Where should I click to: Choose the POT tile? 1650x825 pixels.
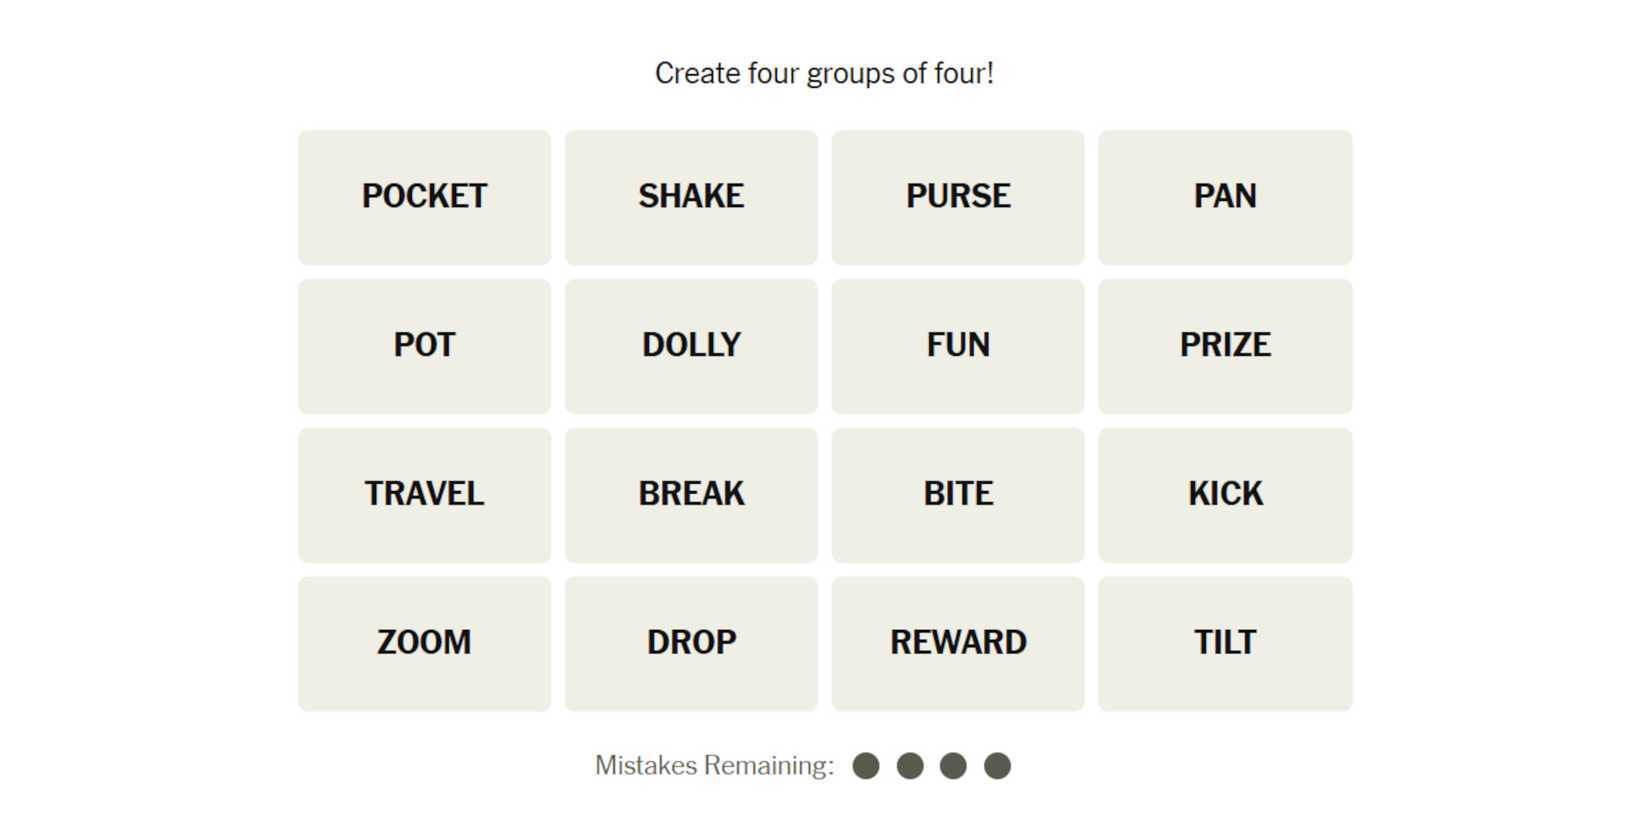click(424, 346)
